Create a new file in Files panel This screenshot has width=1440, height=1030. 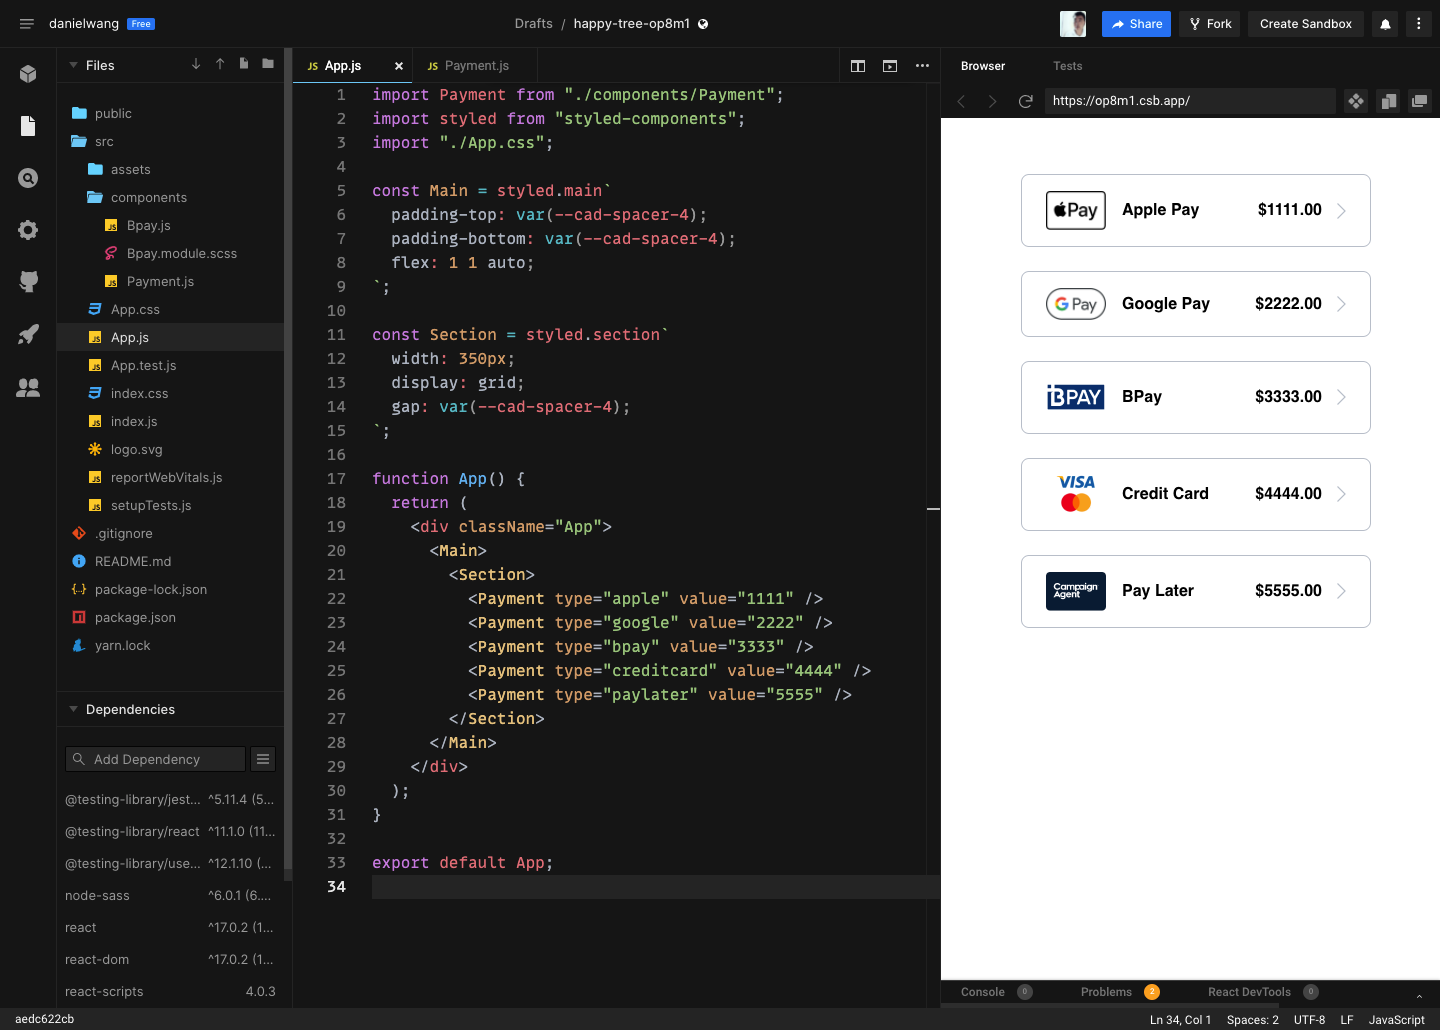coord(244,64)
